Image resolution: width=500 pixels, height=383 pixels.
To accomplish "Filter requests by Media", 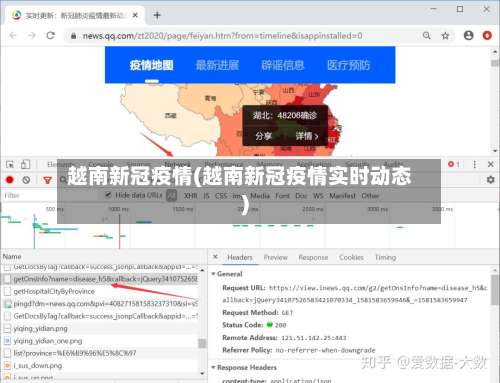I will coord(260,196).
